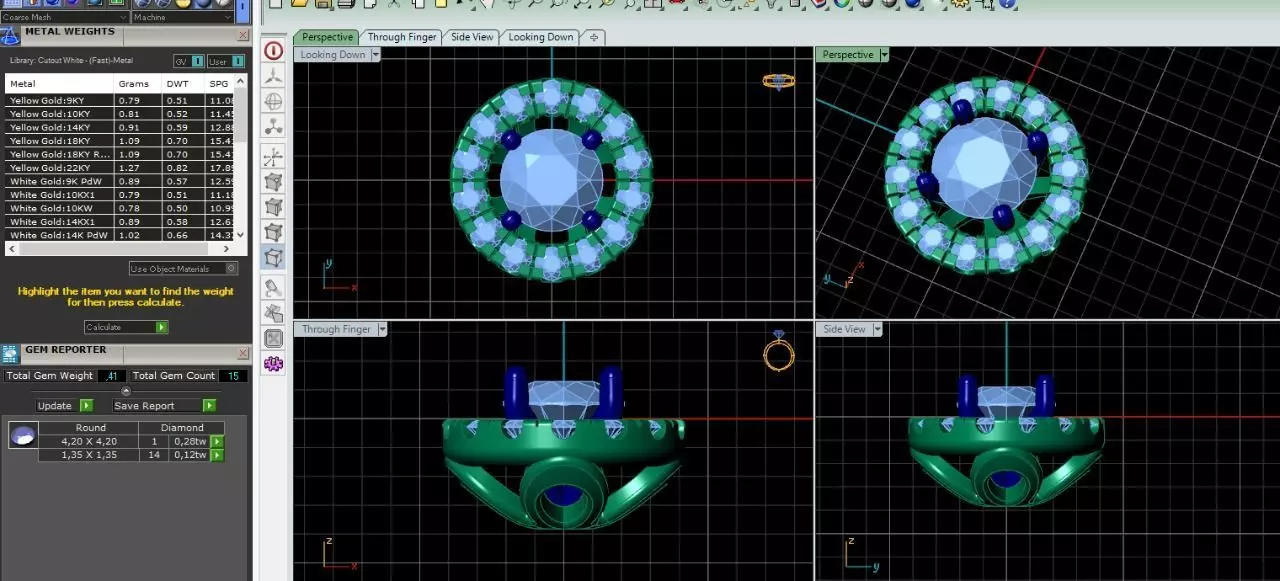Select the White Gold:9K PdW row
Viewport: 1280px width, 581px height.
tap(120, 181)
